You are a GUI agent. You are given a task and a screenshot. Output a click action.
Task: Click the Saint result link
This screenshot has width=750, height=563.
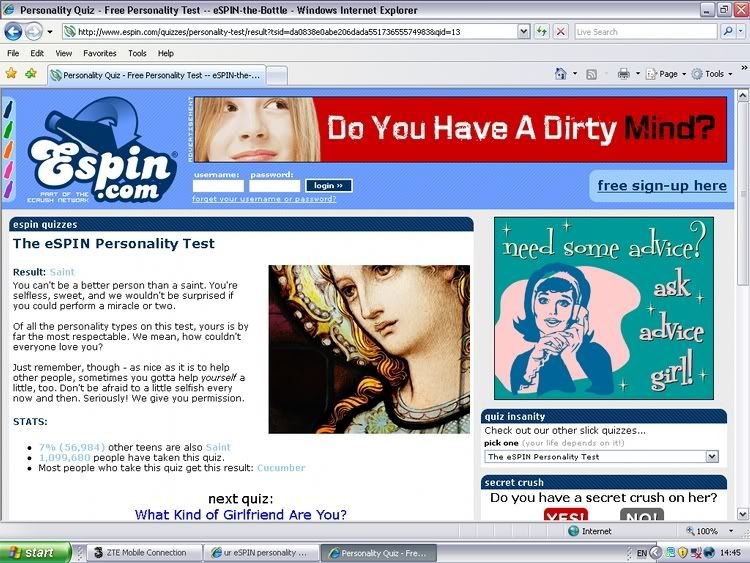62,272
